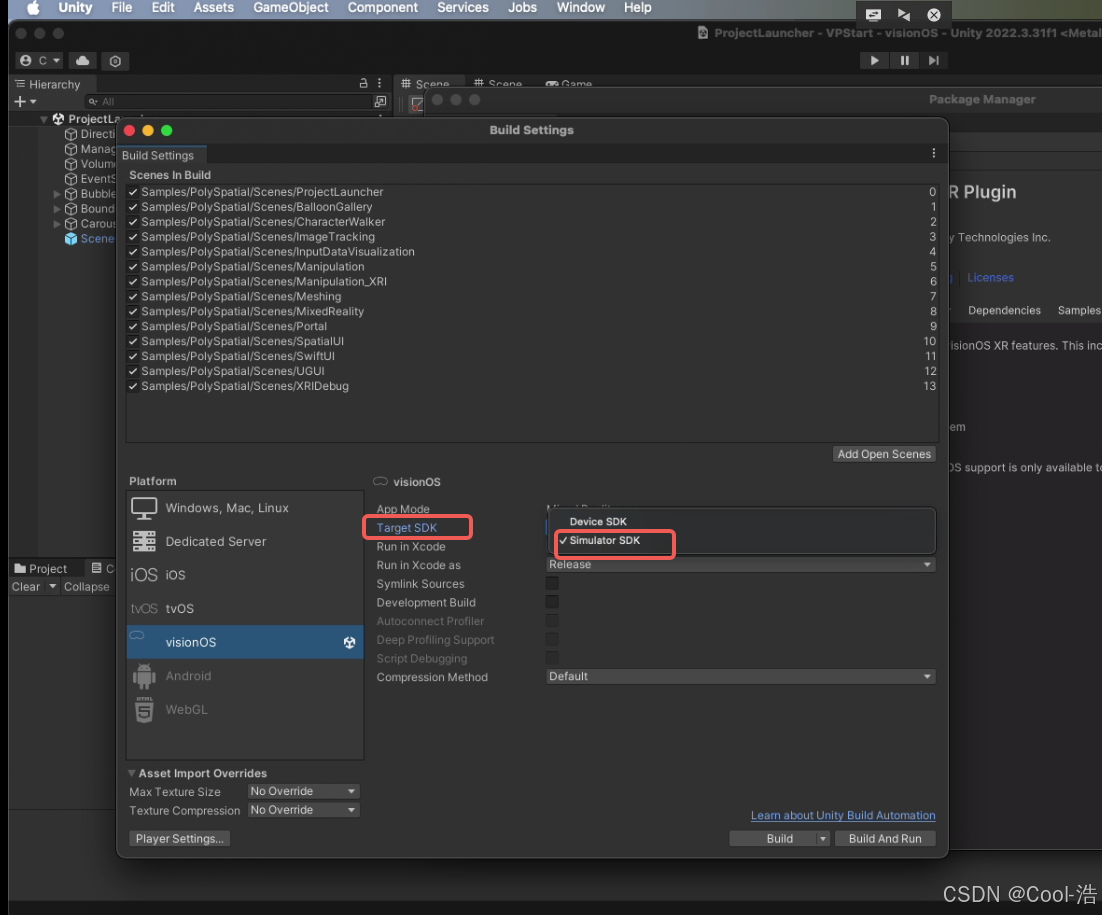Click the circled X icon in menu bar
Screen dimensions: 1102x915
[933, 15]
